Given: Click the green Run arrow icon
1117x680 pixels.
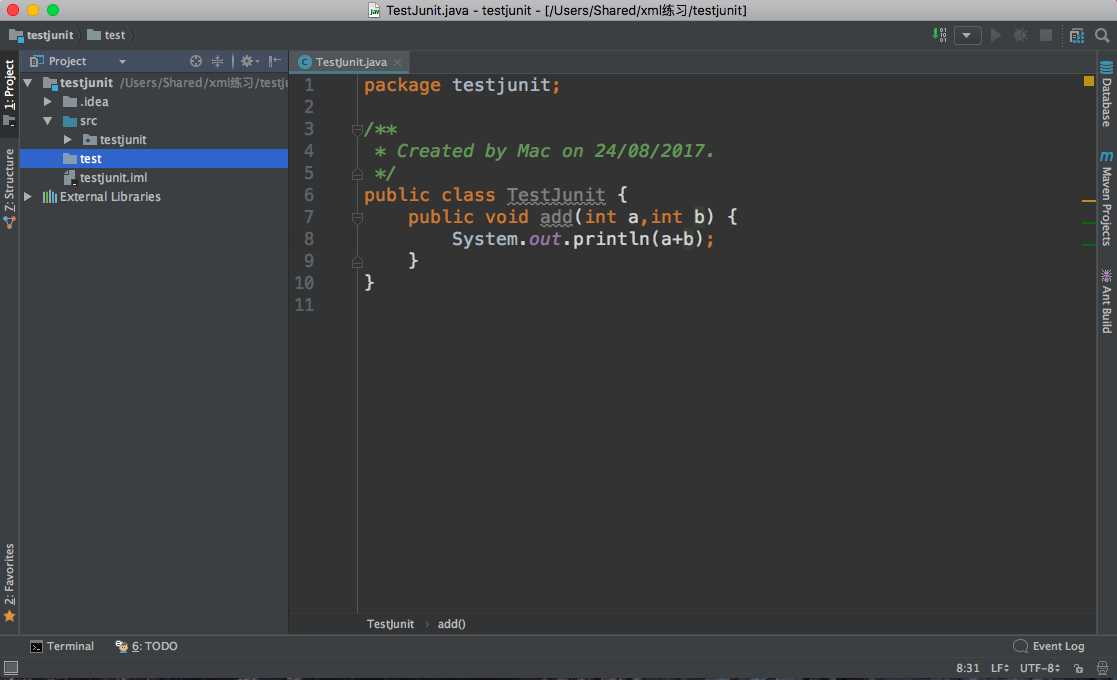Looking at the screenshot, I should 995,35.
